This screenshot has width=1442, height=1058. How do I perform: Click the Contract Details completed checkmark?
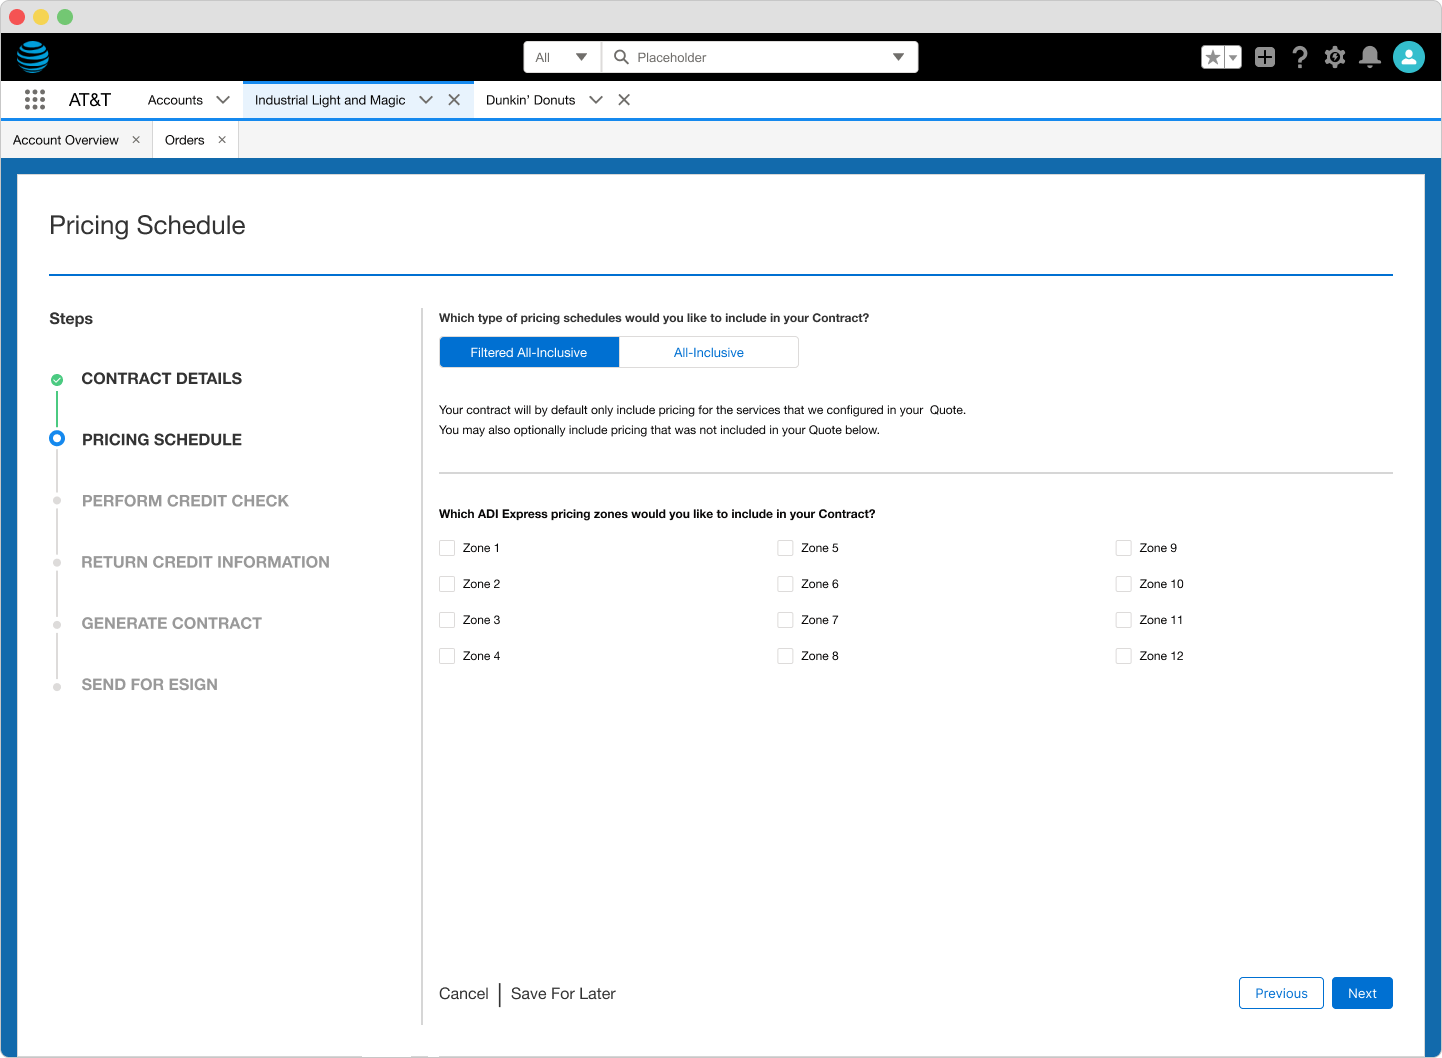click(57, 379)
